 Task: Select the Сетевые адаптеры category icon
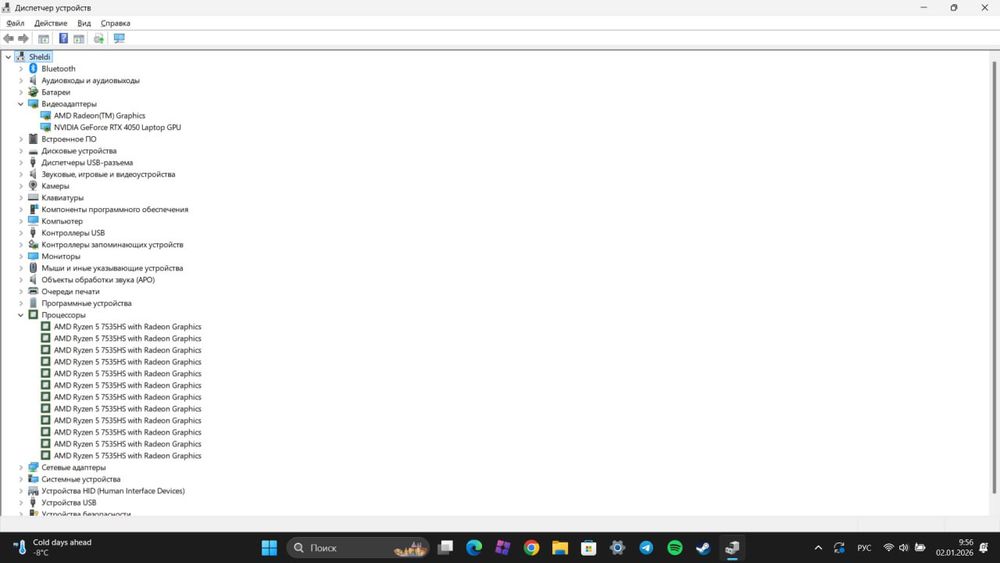[x=33, y=467]
